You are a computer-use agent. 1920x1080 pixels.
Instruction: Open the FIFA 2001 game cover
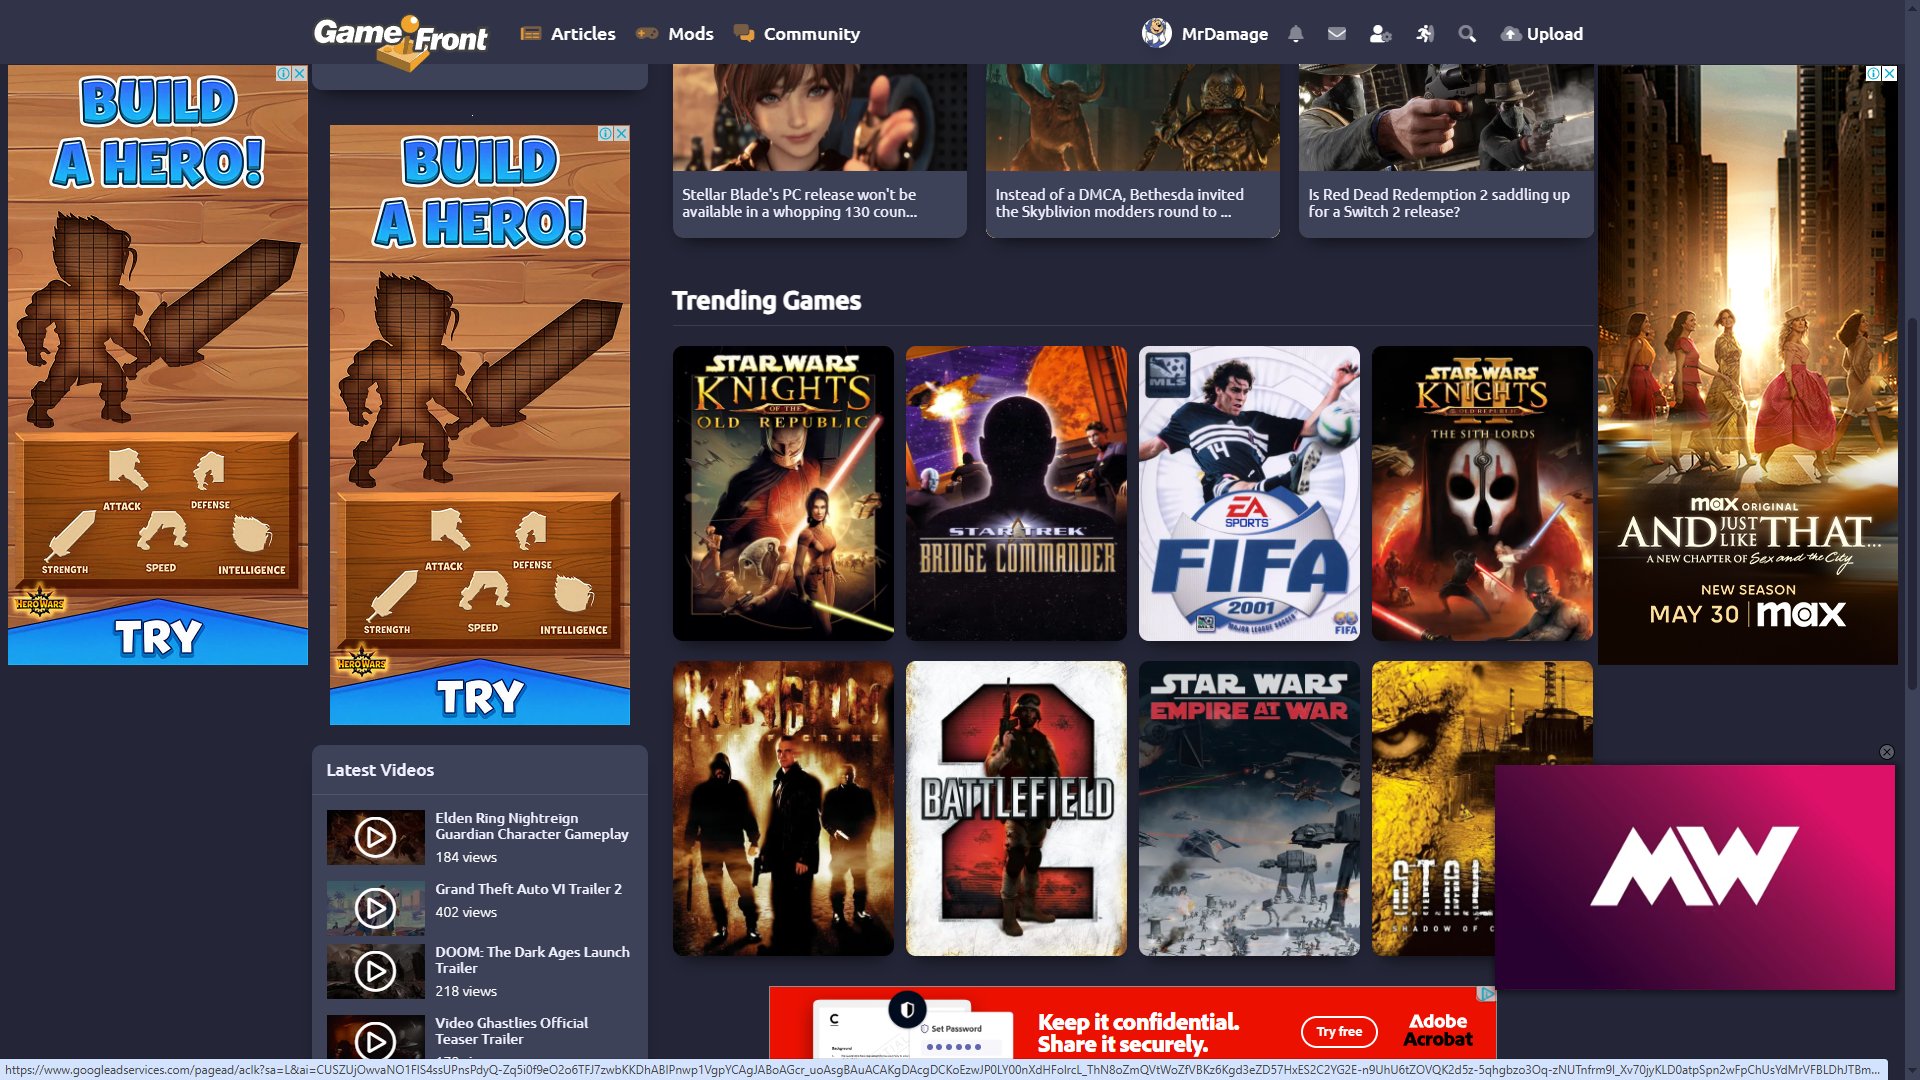pos(1249,493)
